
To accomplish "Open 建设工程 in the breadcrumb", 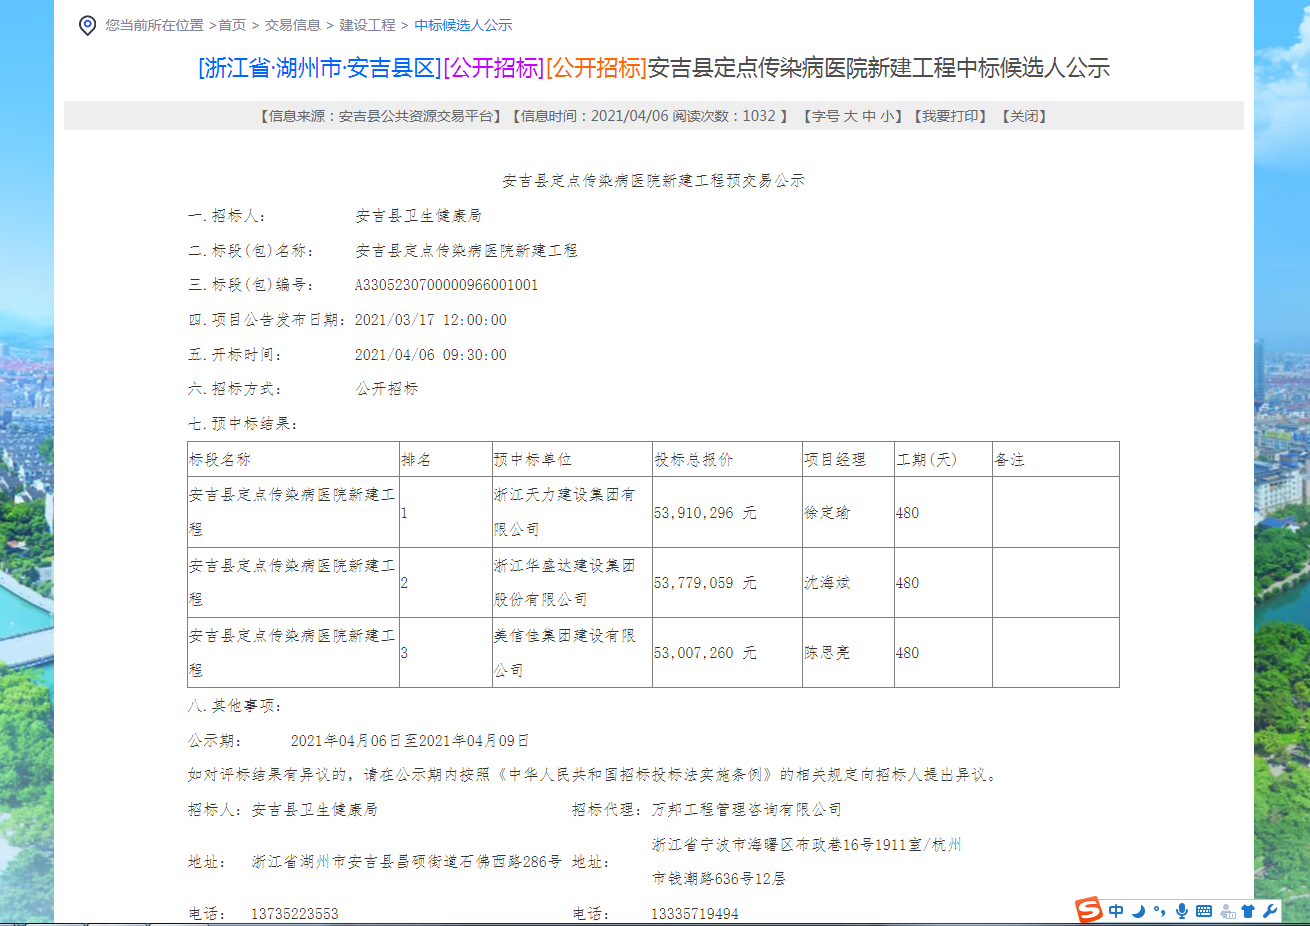I will [367, 25].
